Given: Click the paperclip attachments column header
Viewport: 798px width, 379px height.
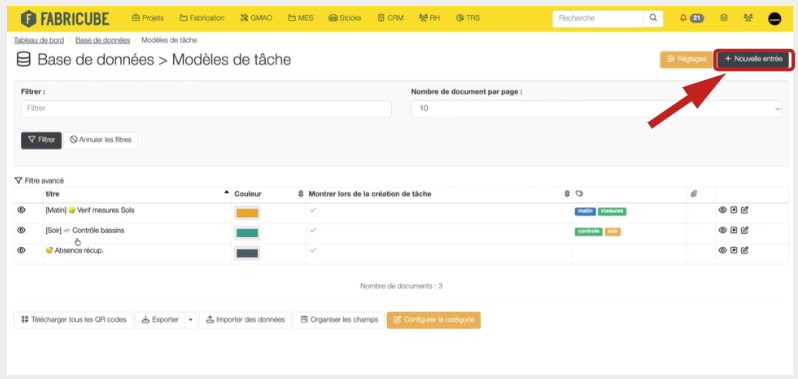Looking at the screenshot, I should [x=693, y=194].
